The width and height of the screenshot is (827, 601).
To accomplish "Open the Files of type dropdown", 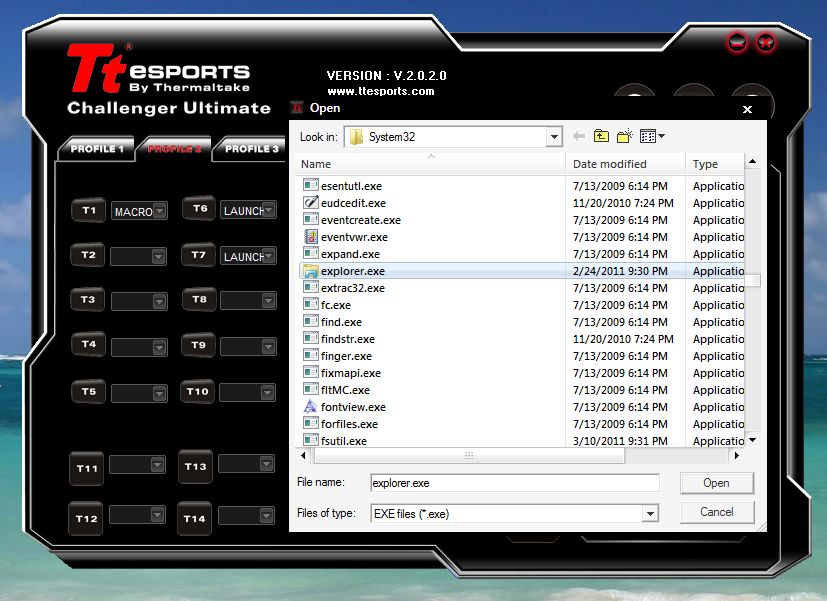I will [x=650, y=513].
